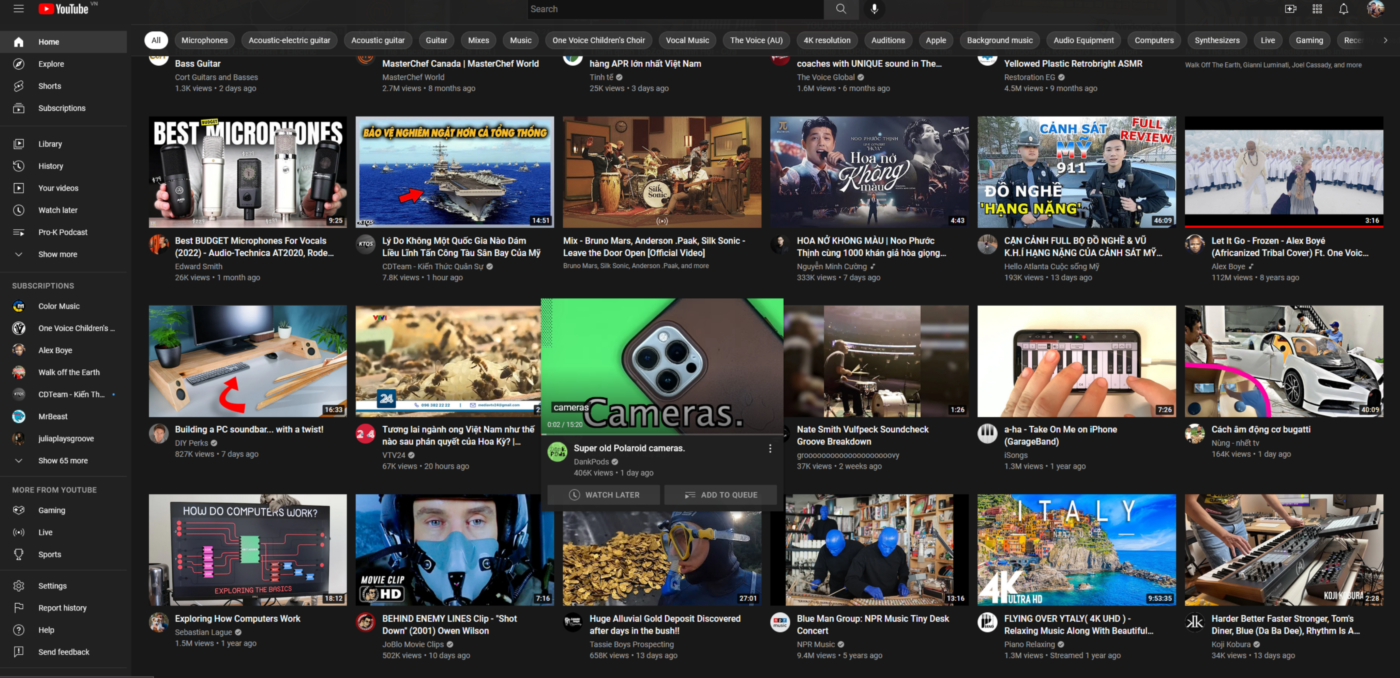The image size is (1400, 678).
Task: Select the 4K resolution chip
Action: pyautogui.click(x=827, y=41)
